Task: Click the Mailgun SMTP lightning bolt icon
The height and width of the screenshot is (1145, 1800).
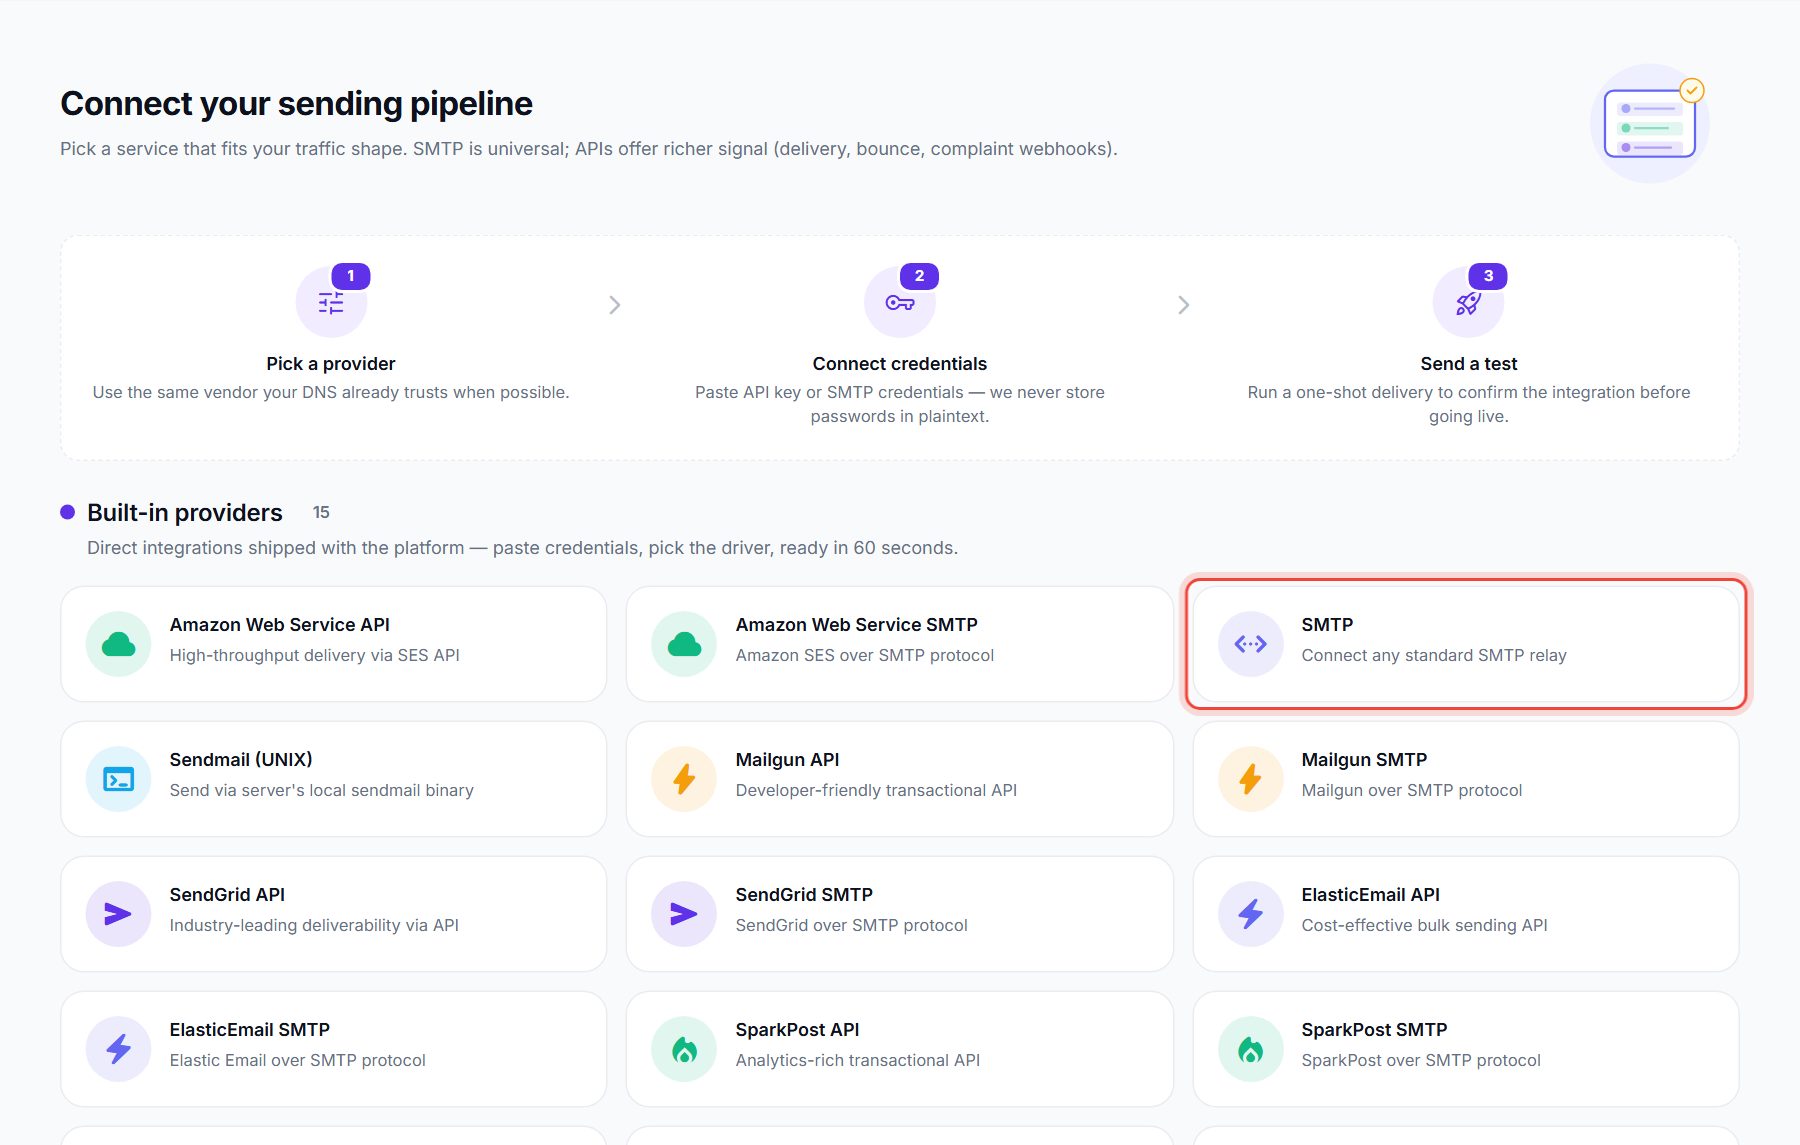Action: point(1250,779)
